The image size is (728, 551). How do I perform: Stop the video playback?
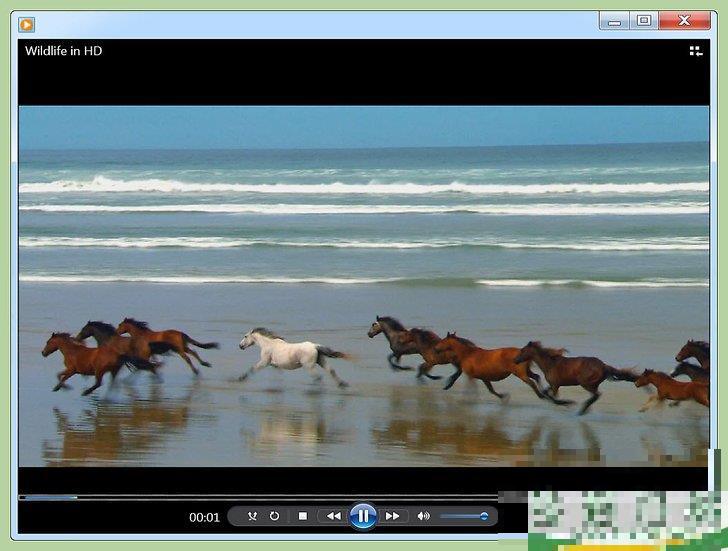tap(303, 516)
